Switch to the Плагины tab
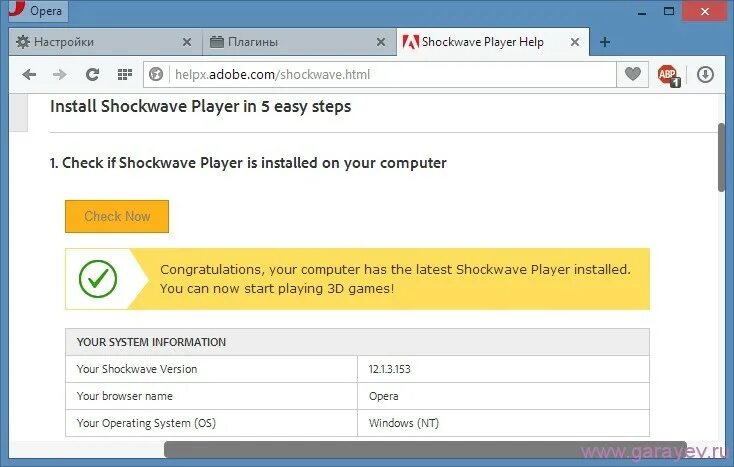Viewport: 734px width, 467px height. (x=300, y=42)
